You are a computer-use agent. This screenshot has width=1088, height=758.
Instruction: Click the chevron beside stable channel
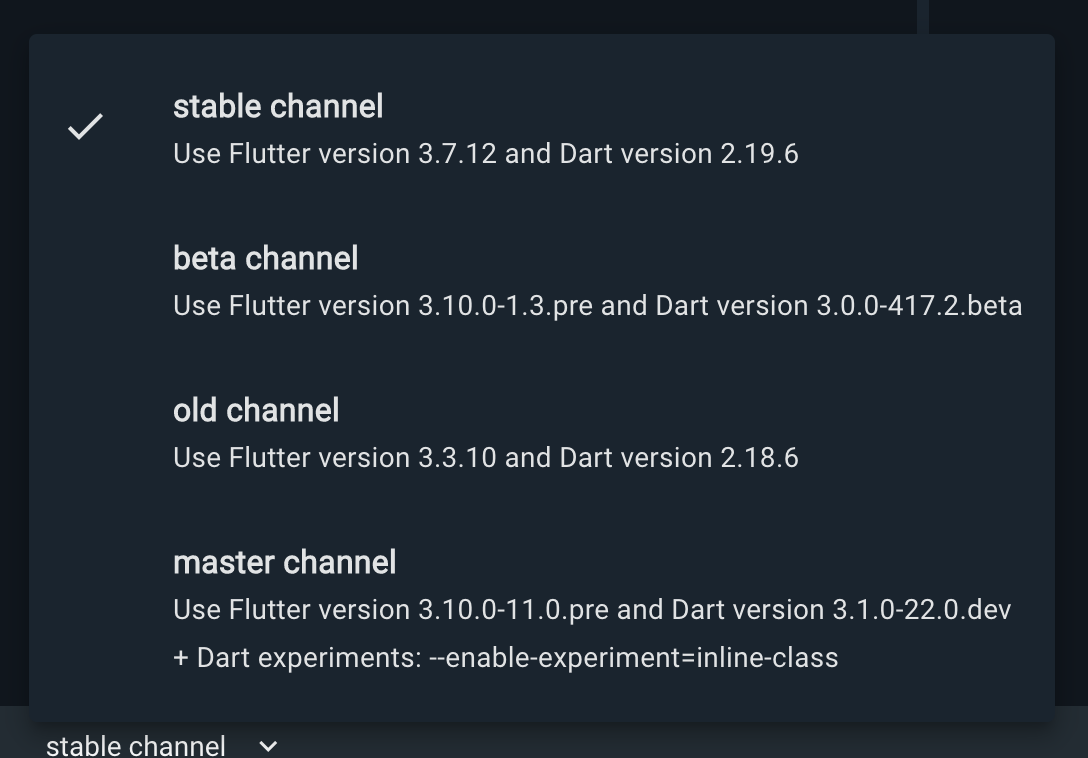(267, 746)
